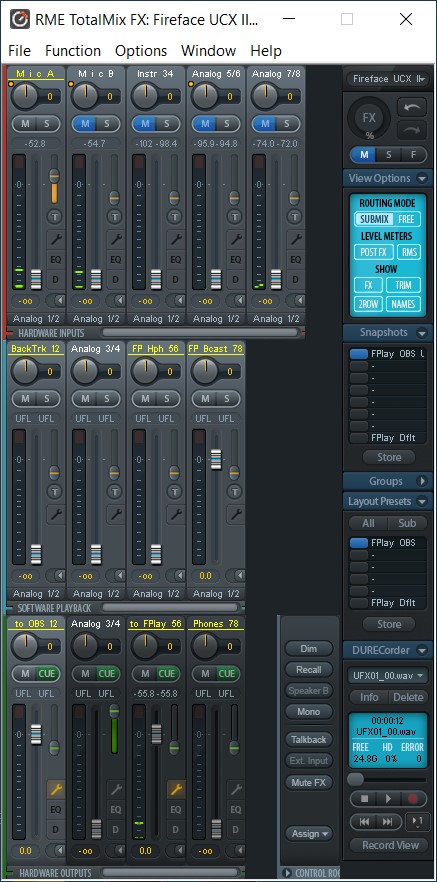The width and height of the screenshot is (437, 882).
Task: Open the Function menu
Action: point(73,51)
